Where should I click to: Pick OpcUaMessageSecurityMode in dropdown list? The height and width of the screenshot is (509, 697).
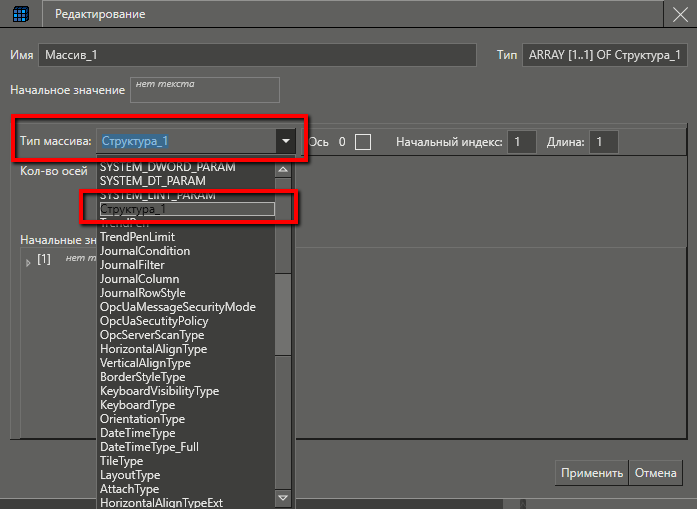point(177,307)
